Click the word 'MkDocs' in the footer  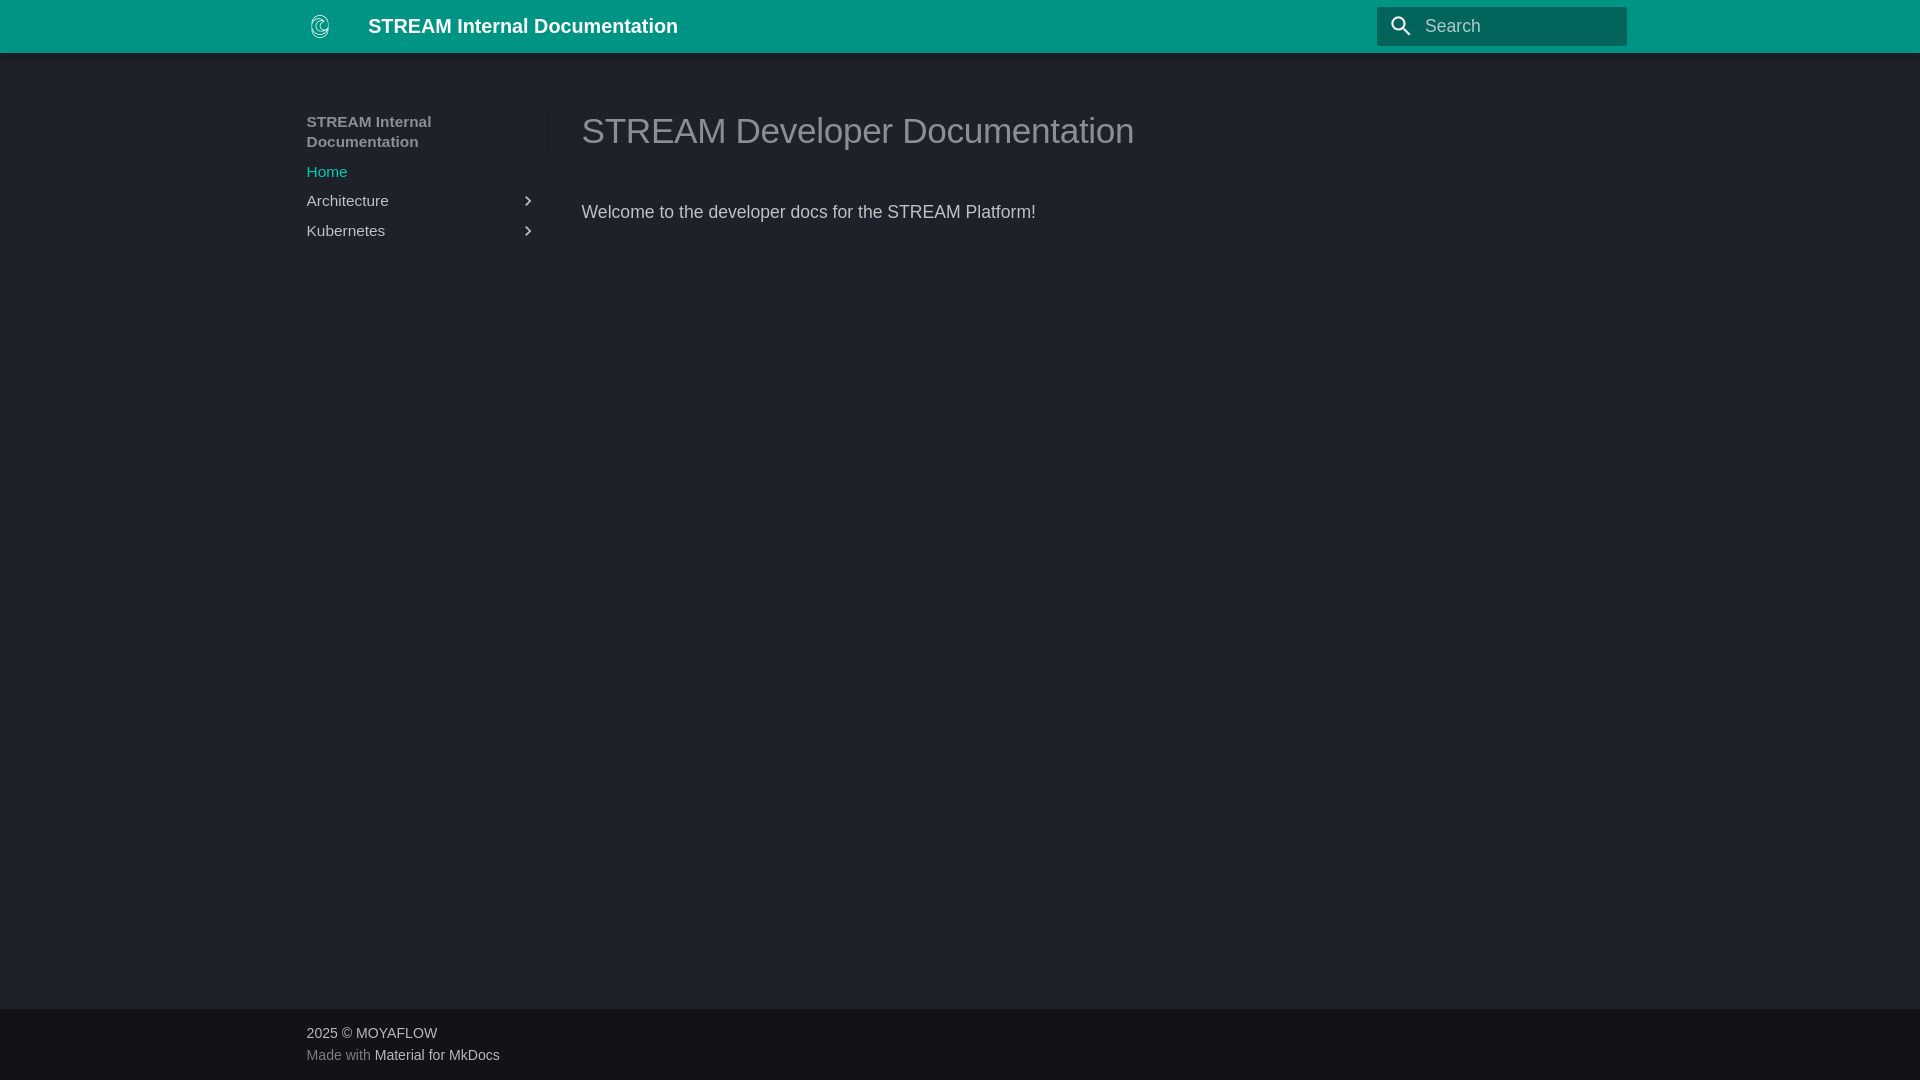pyautogui.click(x=474, y=1055)
